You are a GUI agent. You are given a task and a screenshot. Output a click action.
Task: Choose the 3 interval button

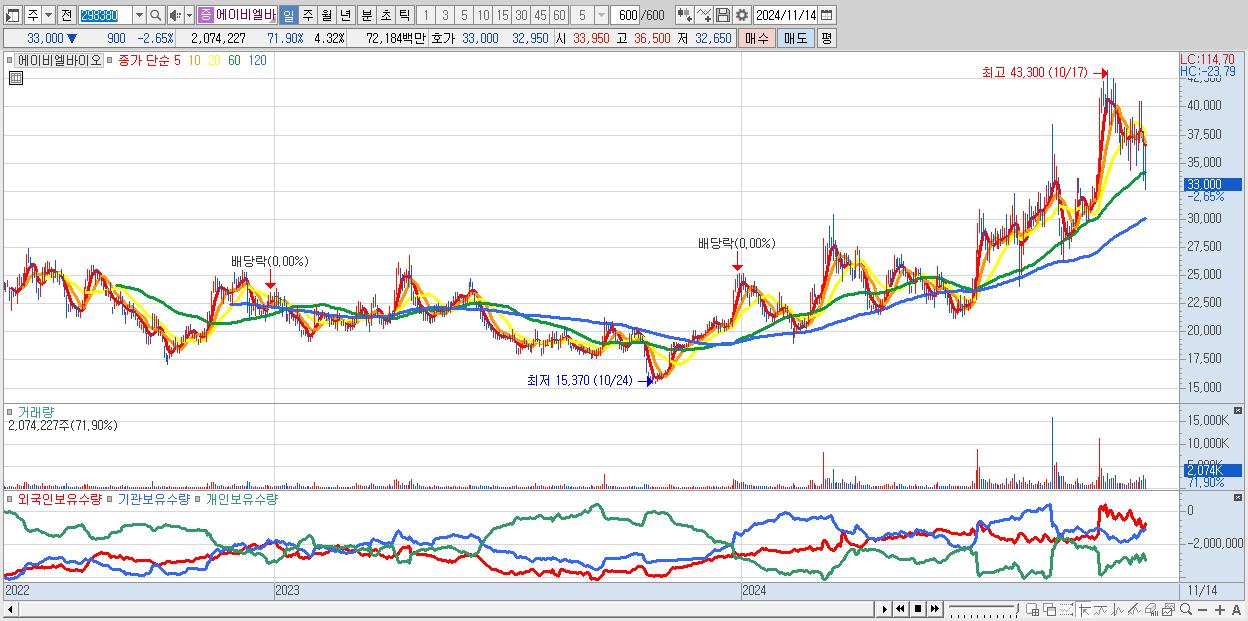pyautogui.click(x=445, y=15)
